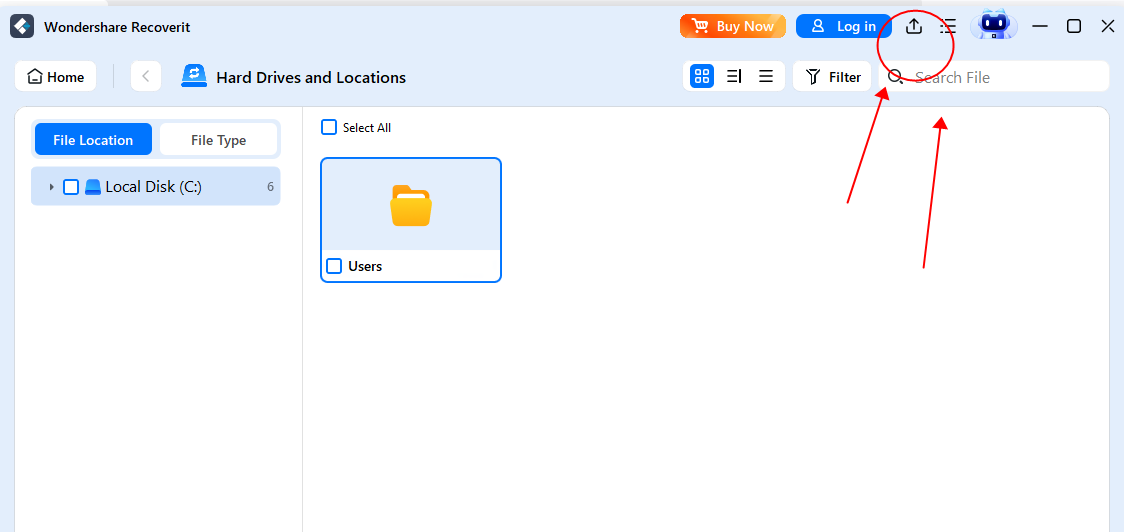The height and width of the screenshot is (532, 1124).
Task: Click the Hard Drives and Locations icon
Action: (x=194, y=77)
